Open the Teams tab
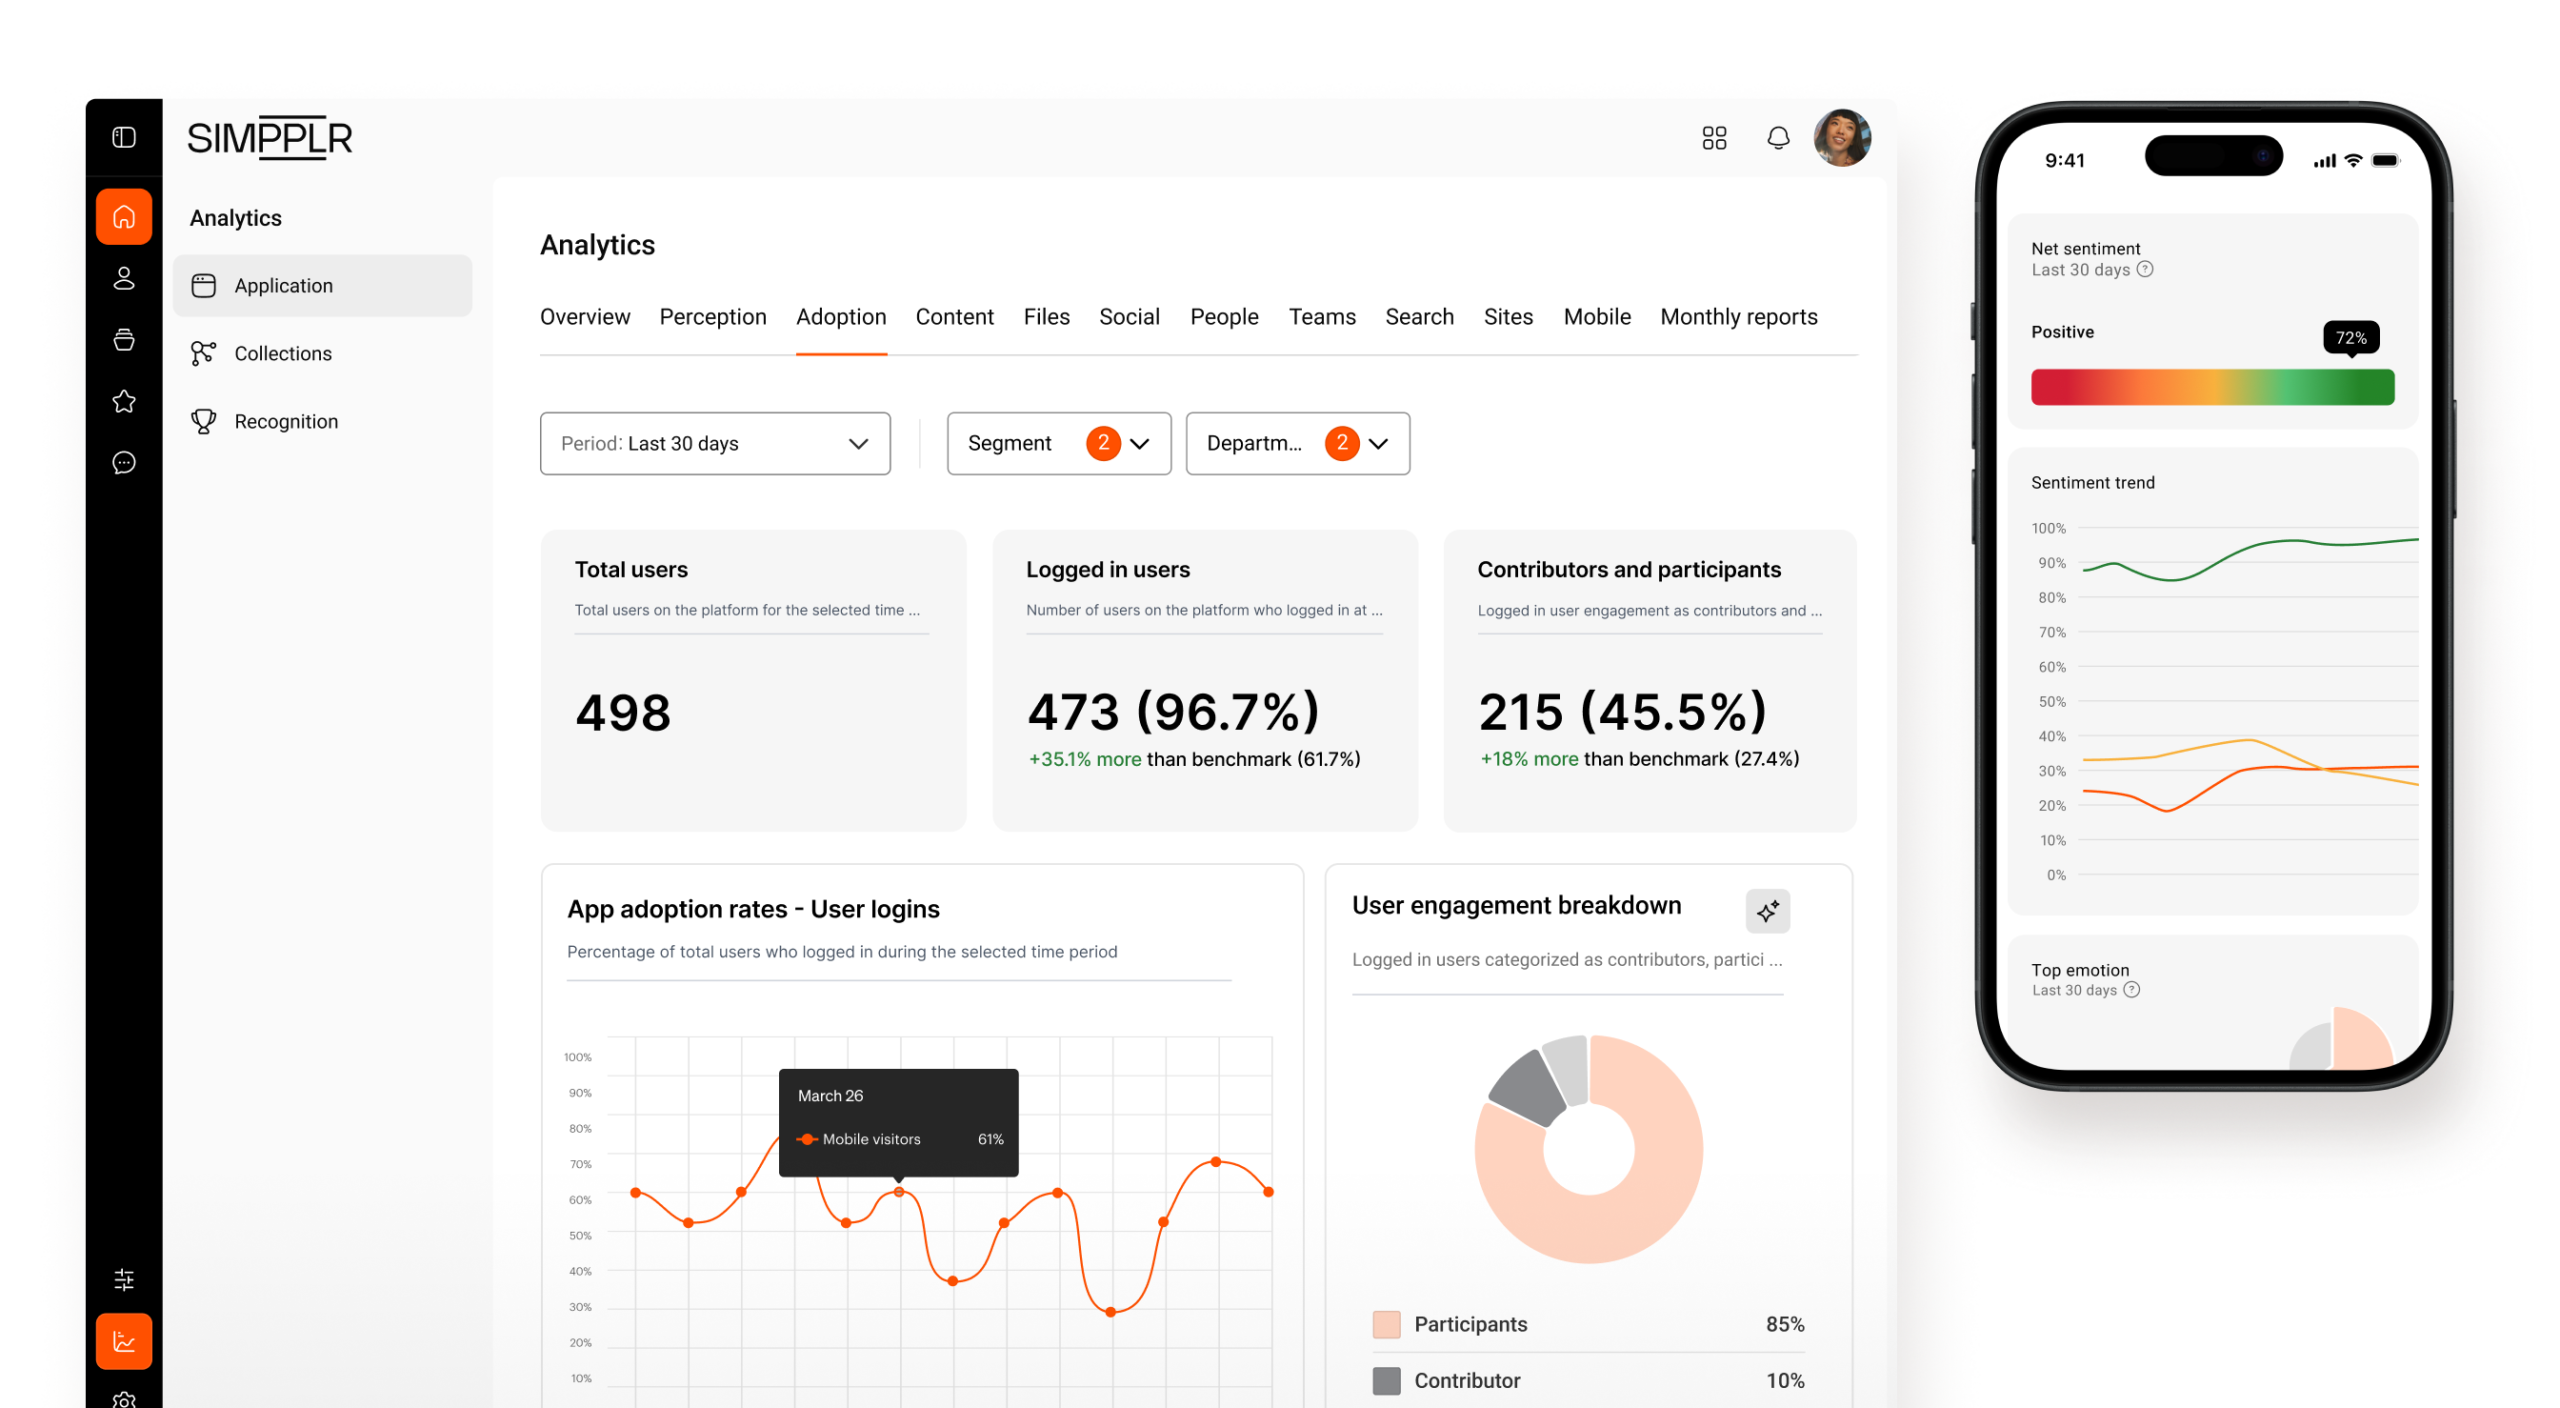Viewport: 2560px width, 1408px height. tap(1322, 317)
